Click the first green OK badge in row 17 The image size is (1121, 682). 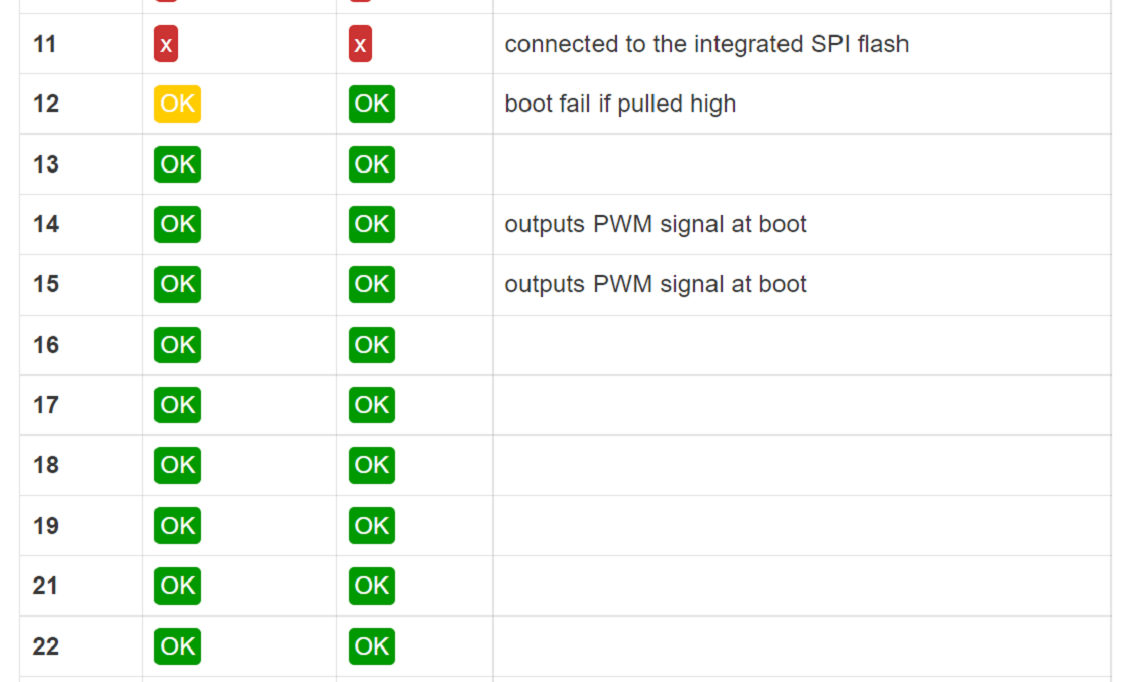(177, 405)
